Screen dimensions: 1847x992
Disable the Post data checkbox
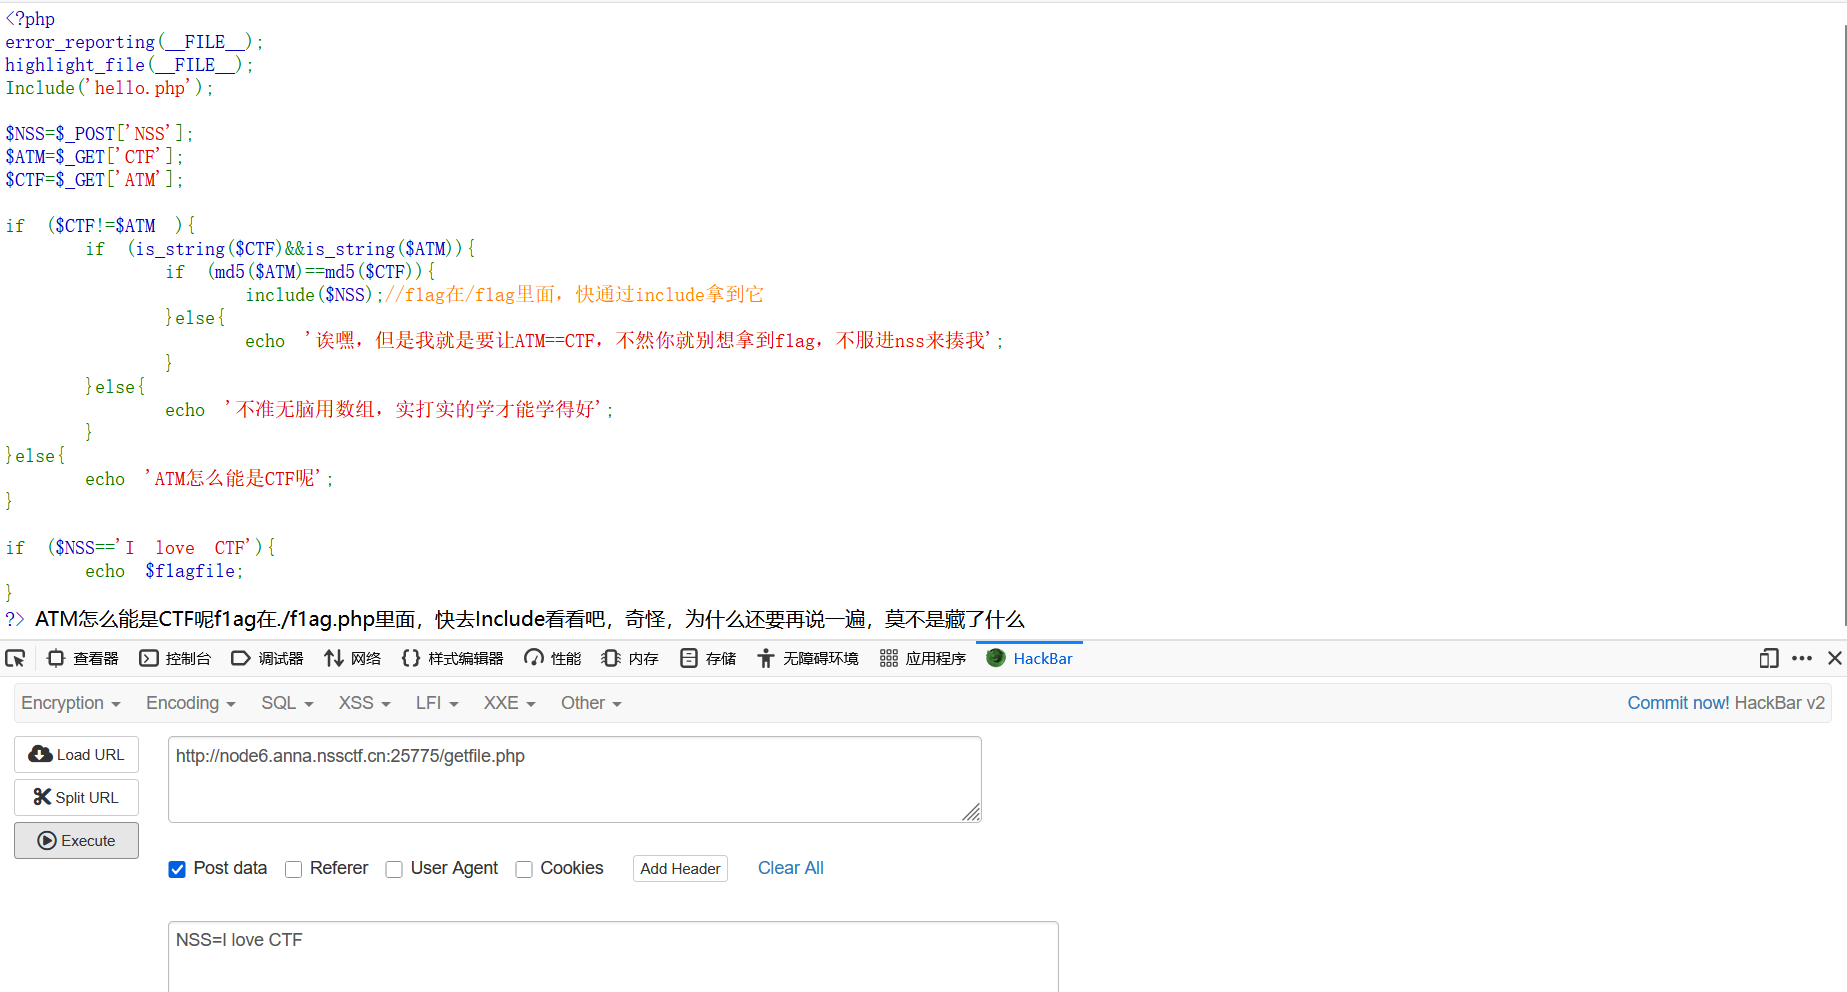177,870
